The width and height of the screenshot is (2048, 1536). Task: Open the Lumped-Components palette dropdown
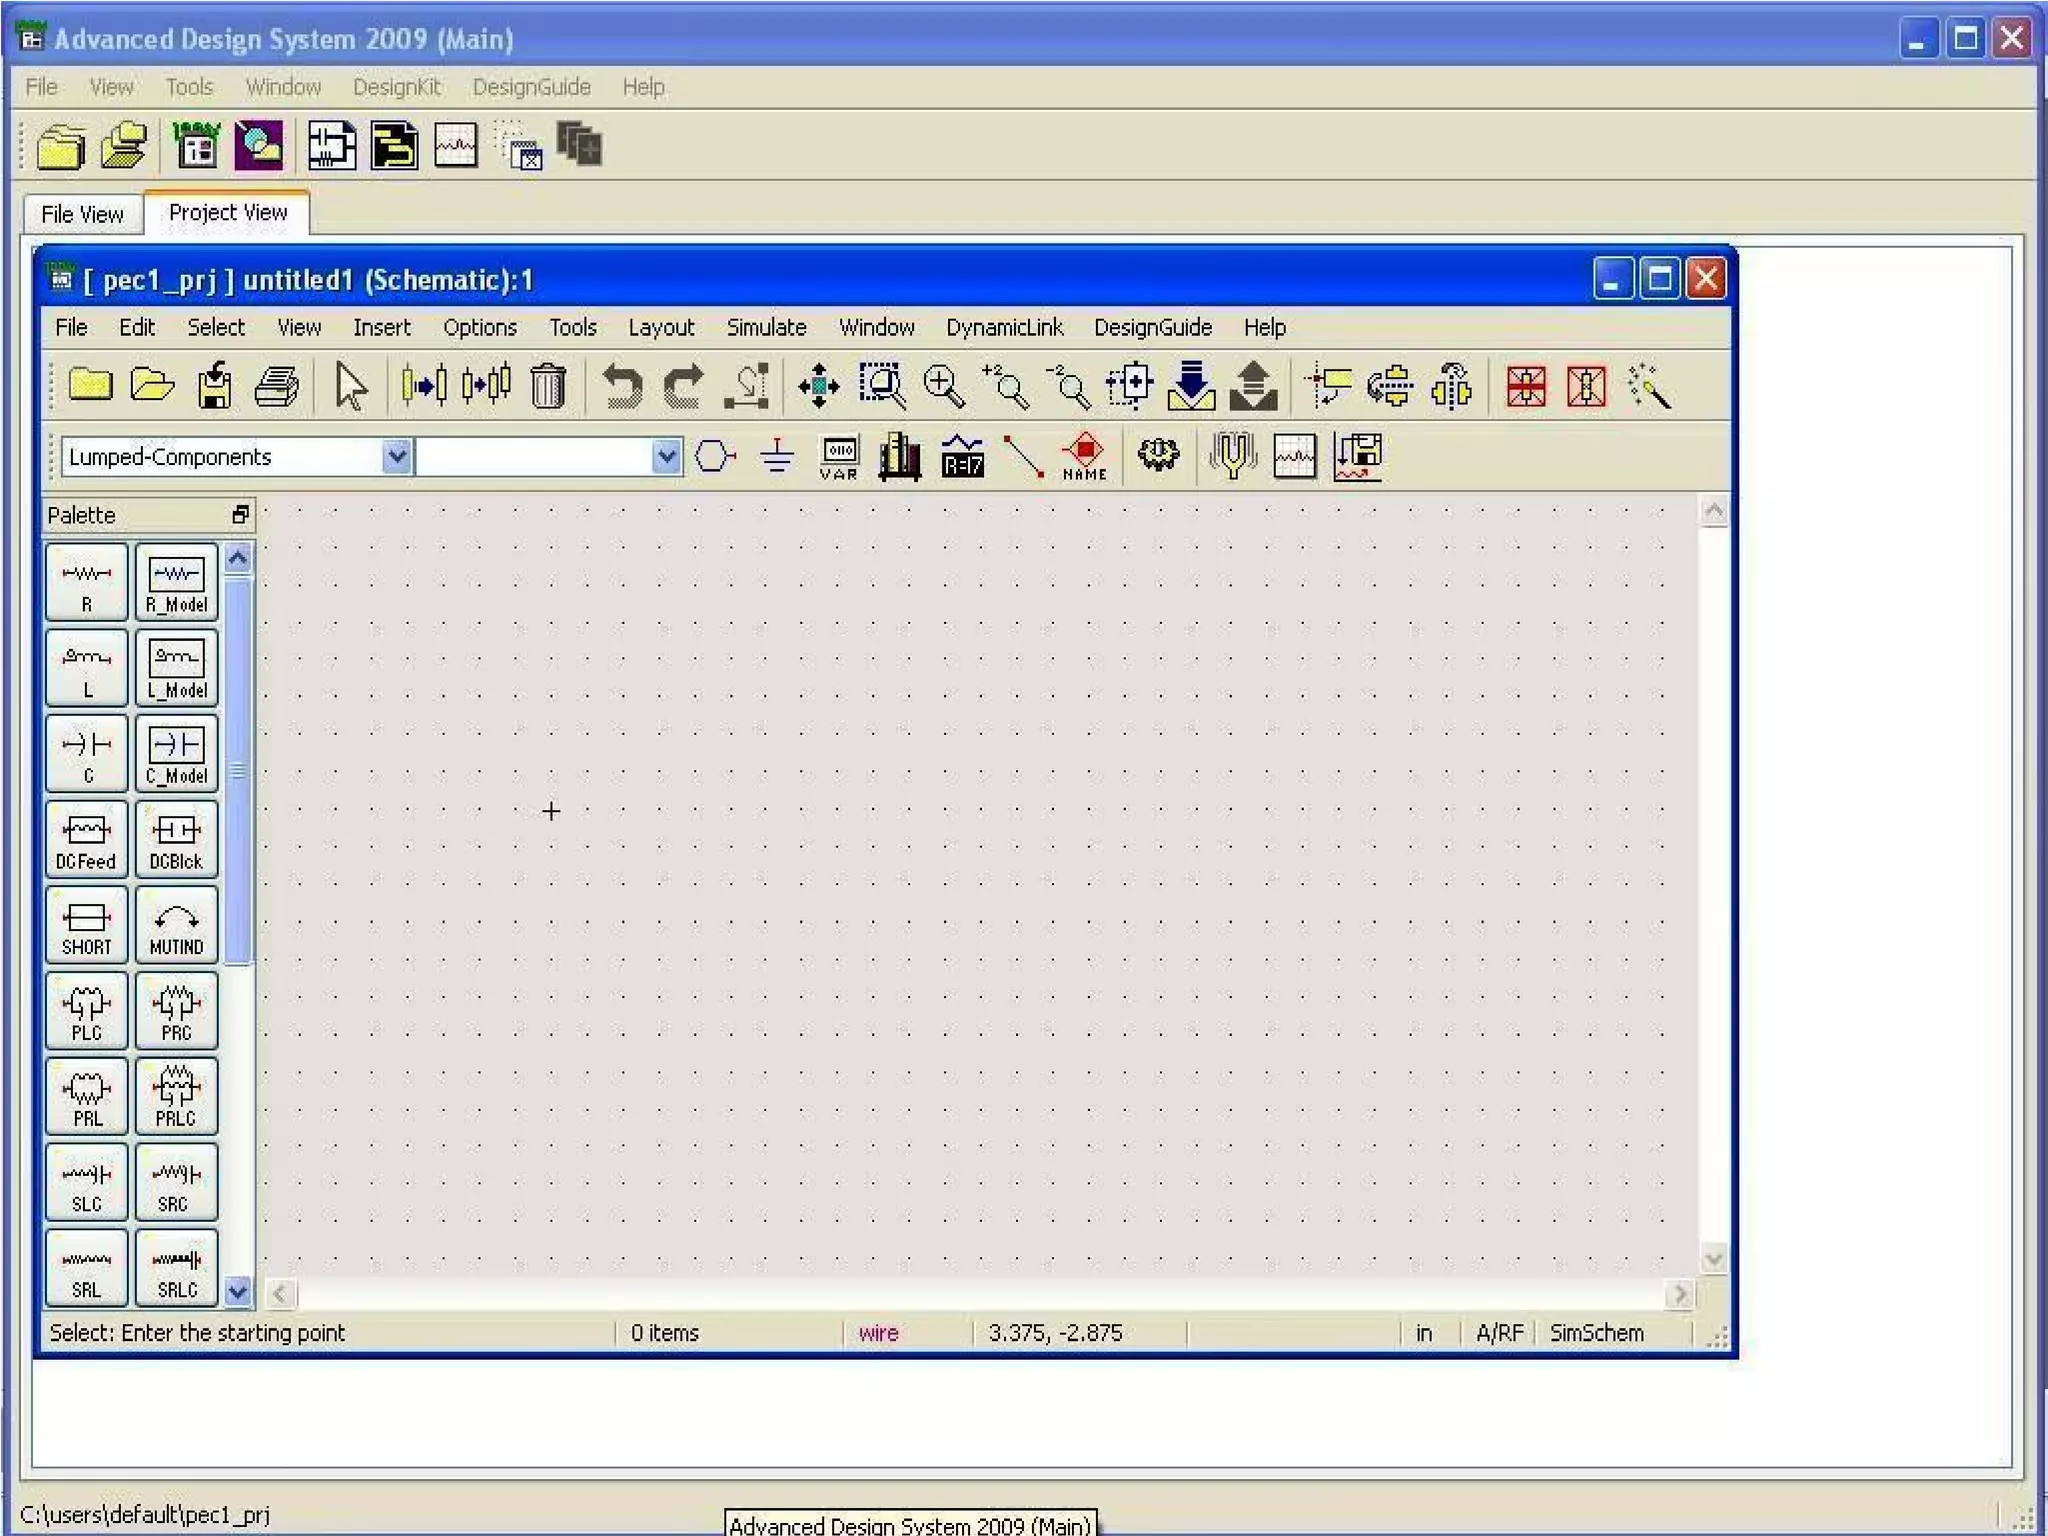[396, 457]
